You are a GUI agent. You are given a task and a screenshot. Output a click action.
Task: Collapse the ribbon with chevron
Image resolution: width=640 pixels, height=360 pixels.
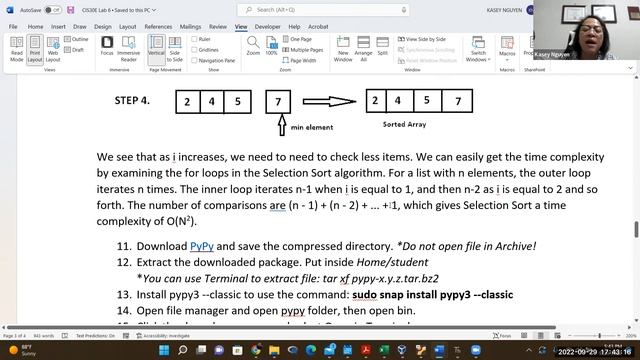click(630, 68)
